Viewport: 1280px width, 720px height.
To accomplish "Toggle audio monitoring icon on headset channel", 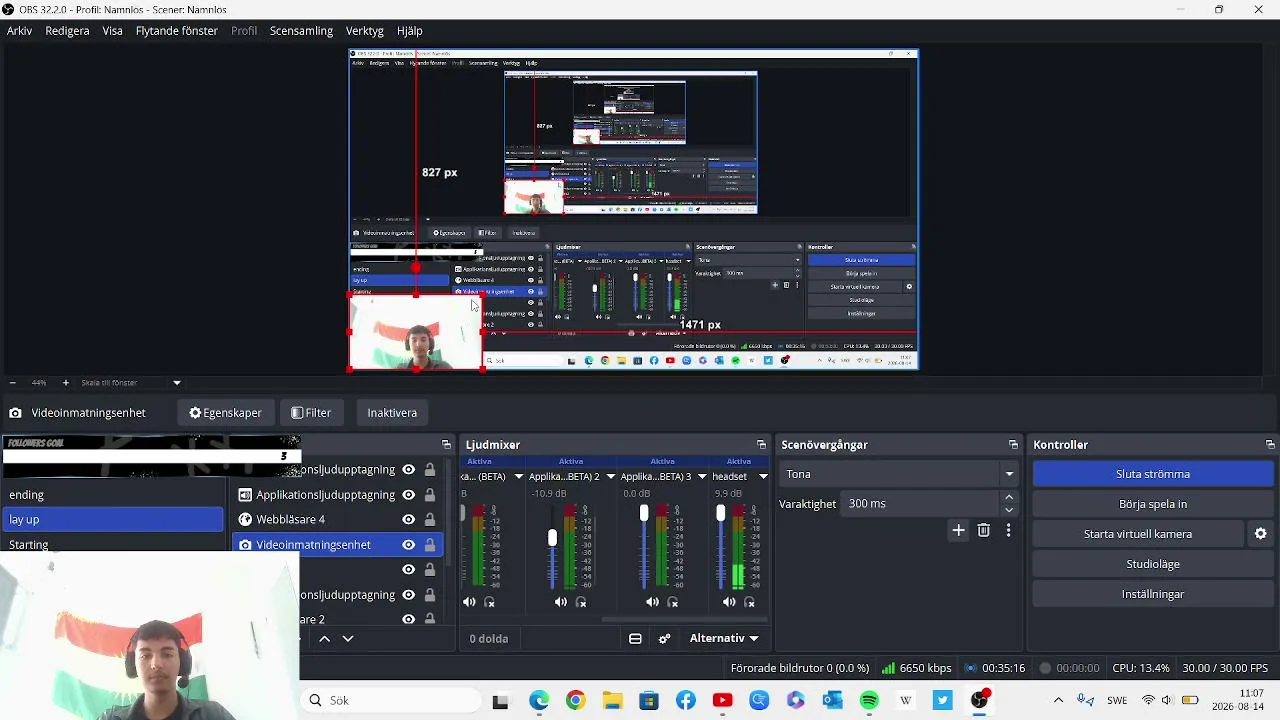I will click(x=749, y=602).
